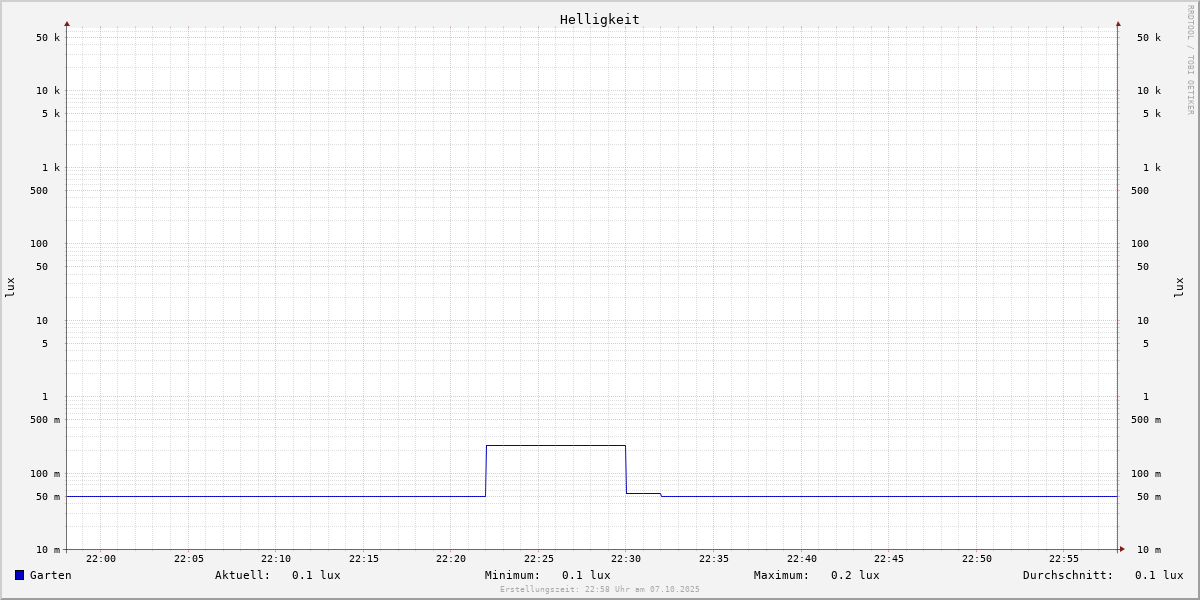Viewport: 1200px width, 600px height.
Task: Click the Durchschnitt 0.1 lux value
Action: pyautogui.click(x=1159, y=575)
